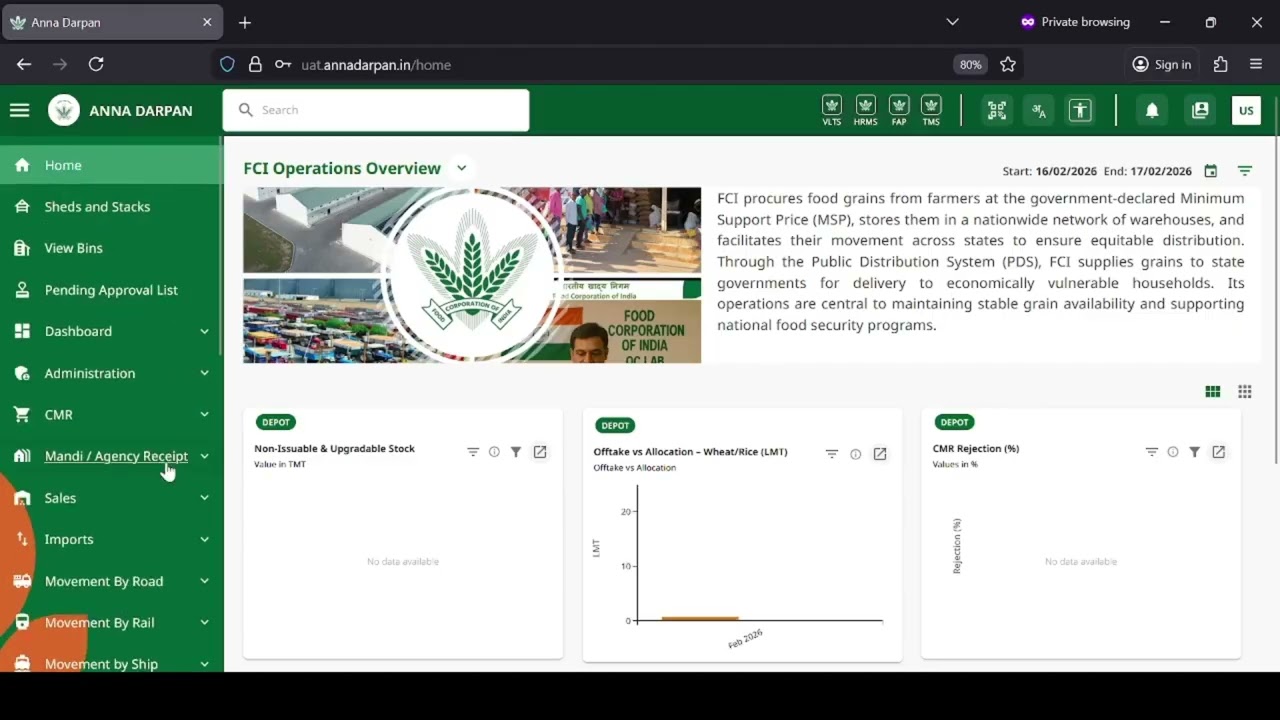The width and height of the screenshot is (1280, 720).
Task: Show info for CMR Rejection (%) card
Action: pyautogui.click(x=1173, y=452)
